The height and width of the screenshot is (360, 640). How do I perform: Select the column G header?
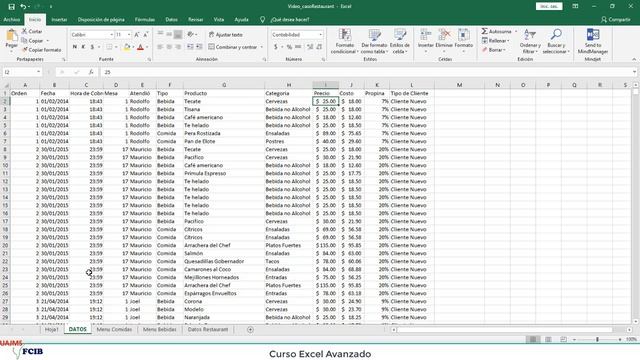224,85
